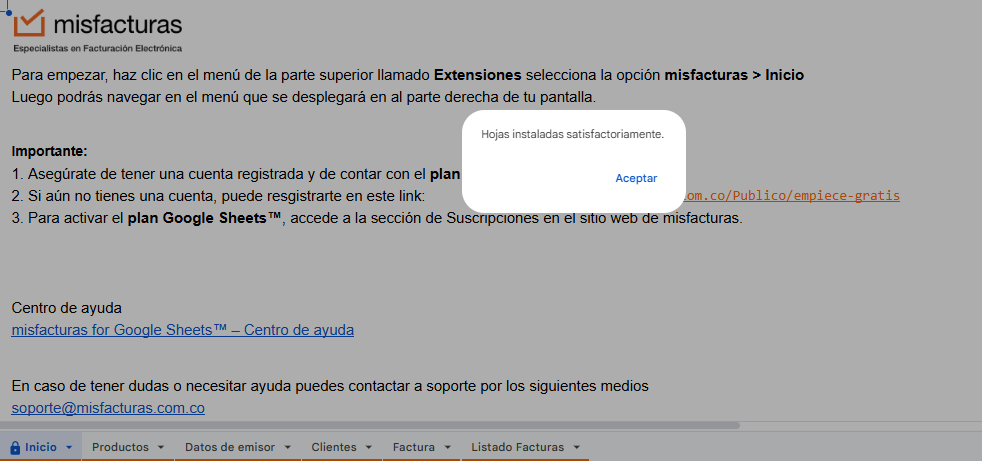Click Aceptar in the dialog
This screenshot has height=461, width=982.
pos(636,179)
